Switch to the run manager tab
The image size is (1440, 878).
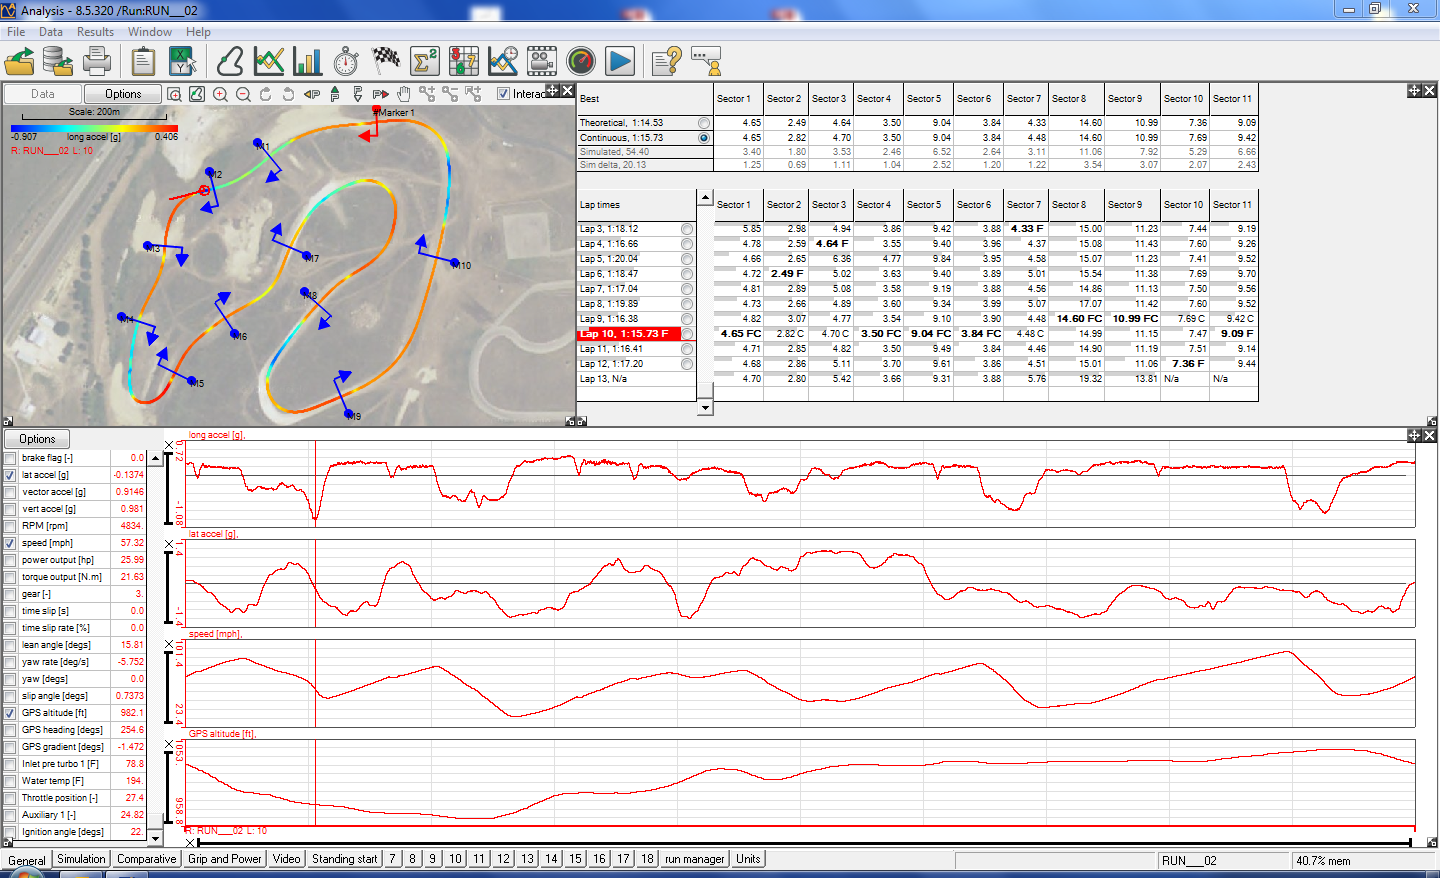click(x=694, y=859)
